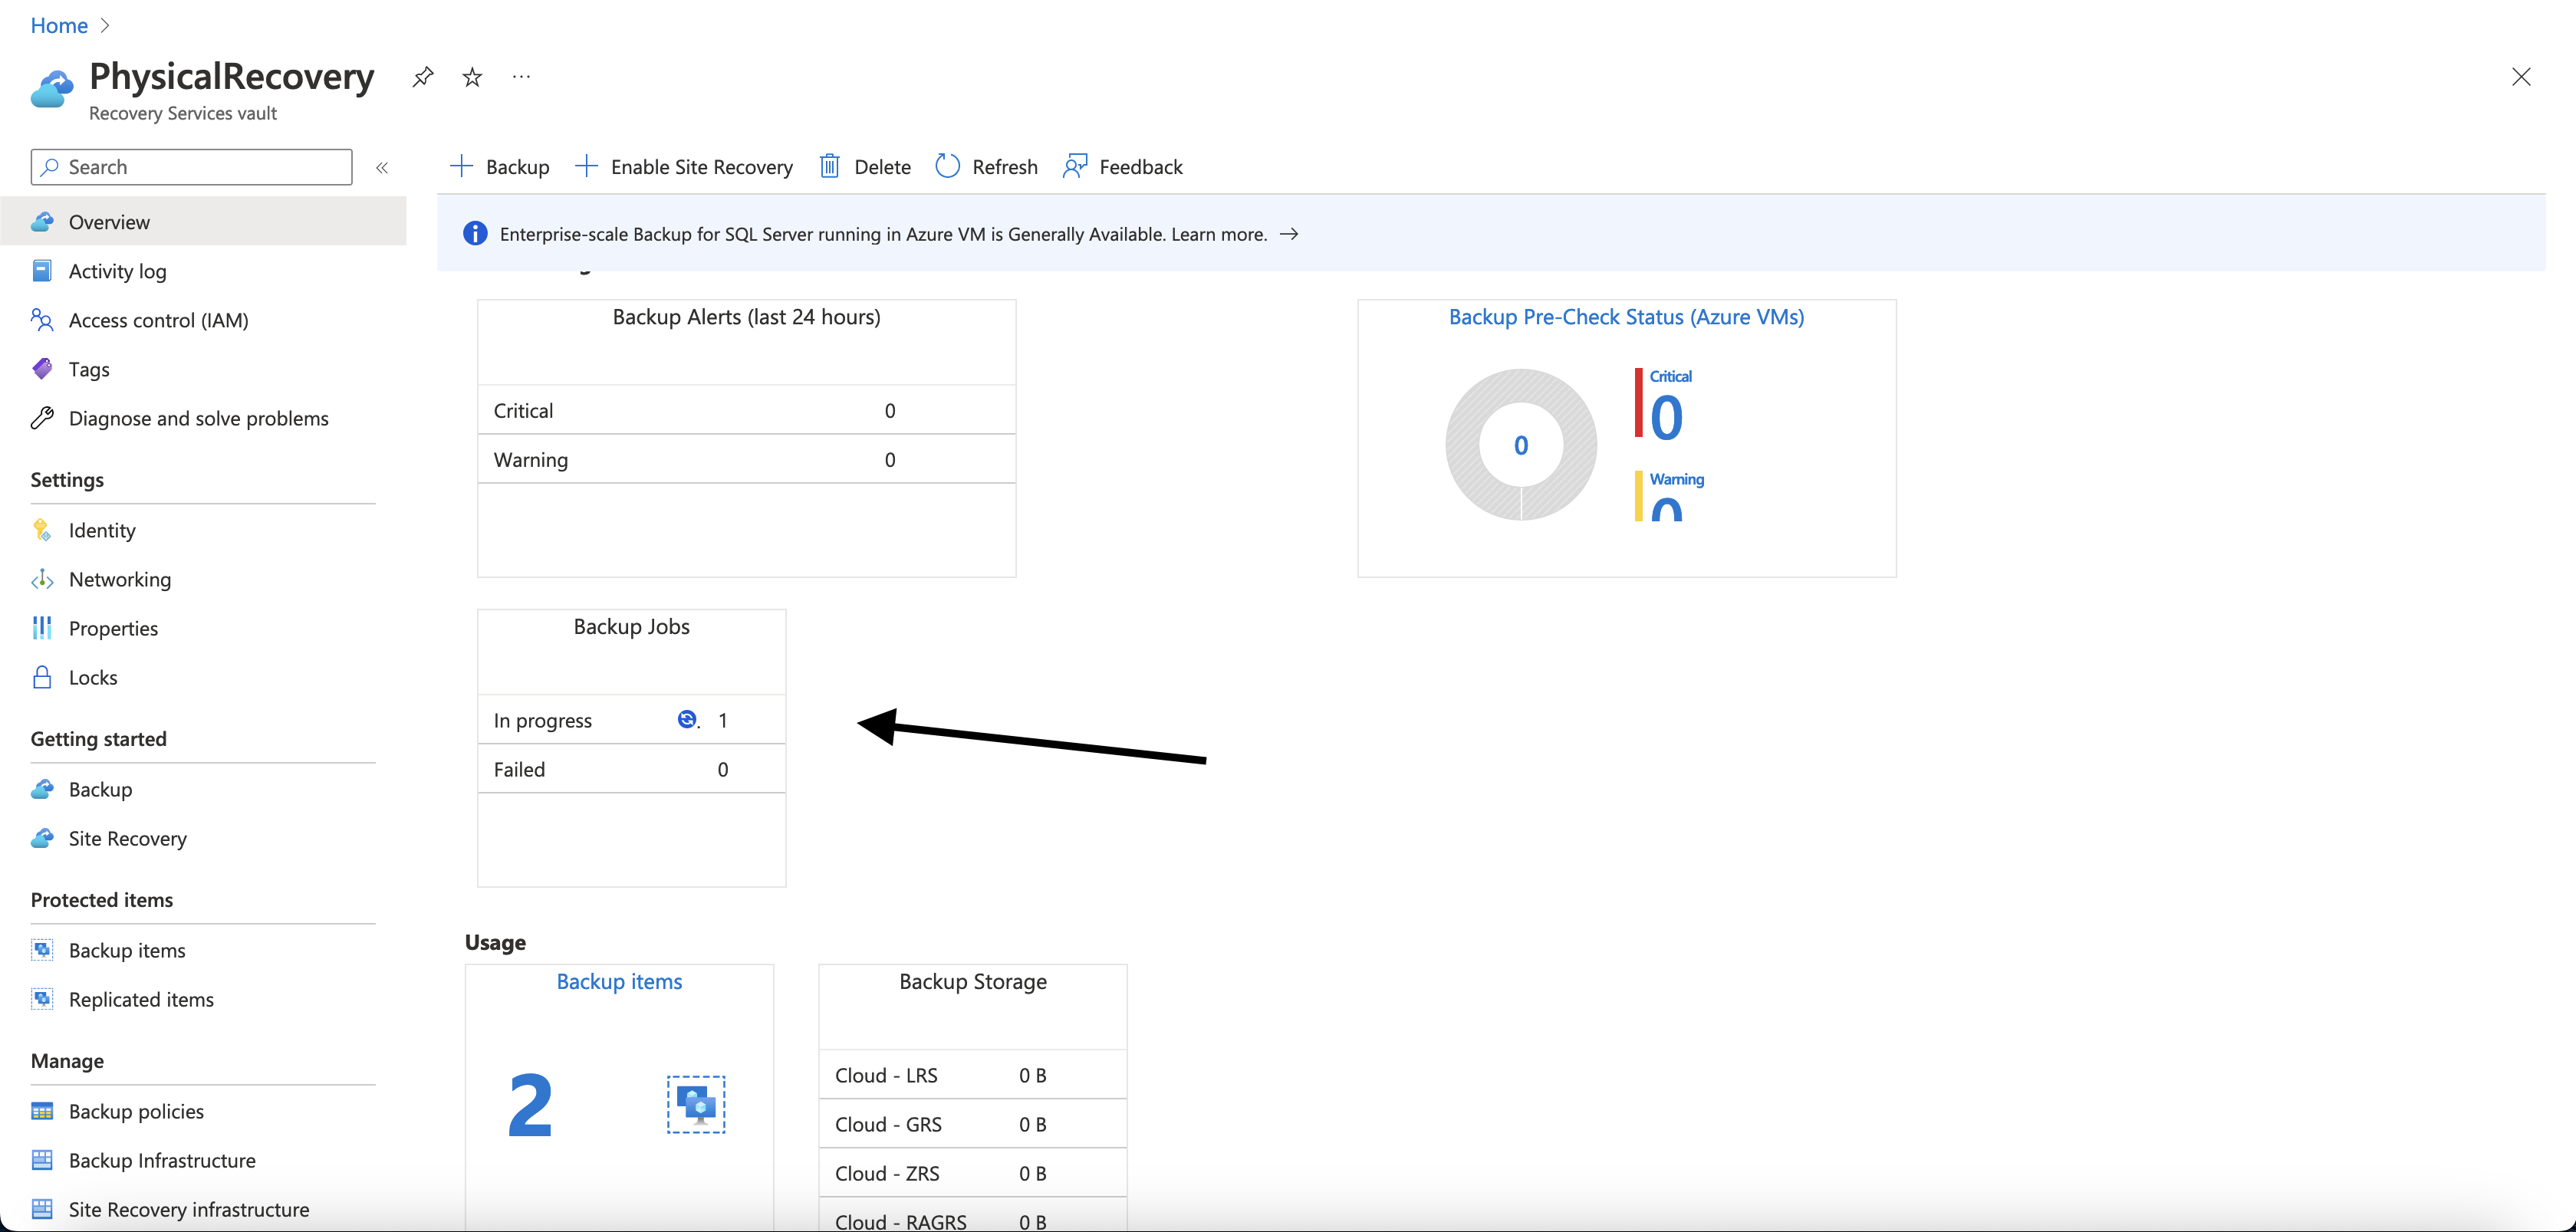Select Overview in the sidebar
This screenshot has height=1232, width=2576.
203,222
